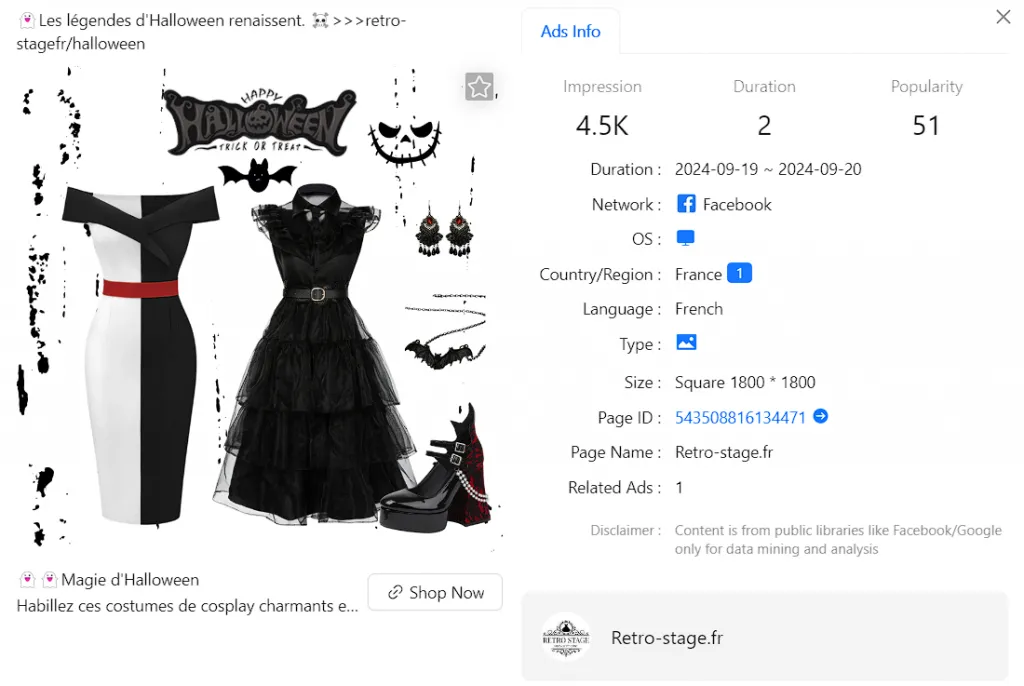Open page via arrow next to Page ID
1024x686 pixels.
tap(820, 416)
